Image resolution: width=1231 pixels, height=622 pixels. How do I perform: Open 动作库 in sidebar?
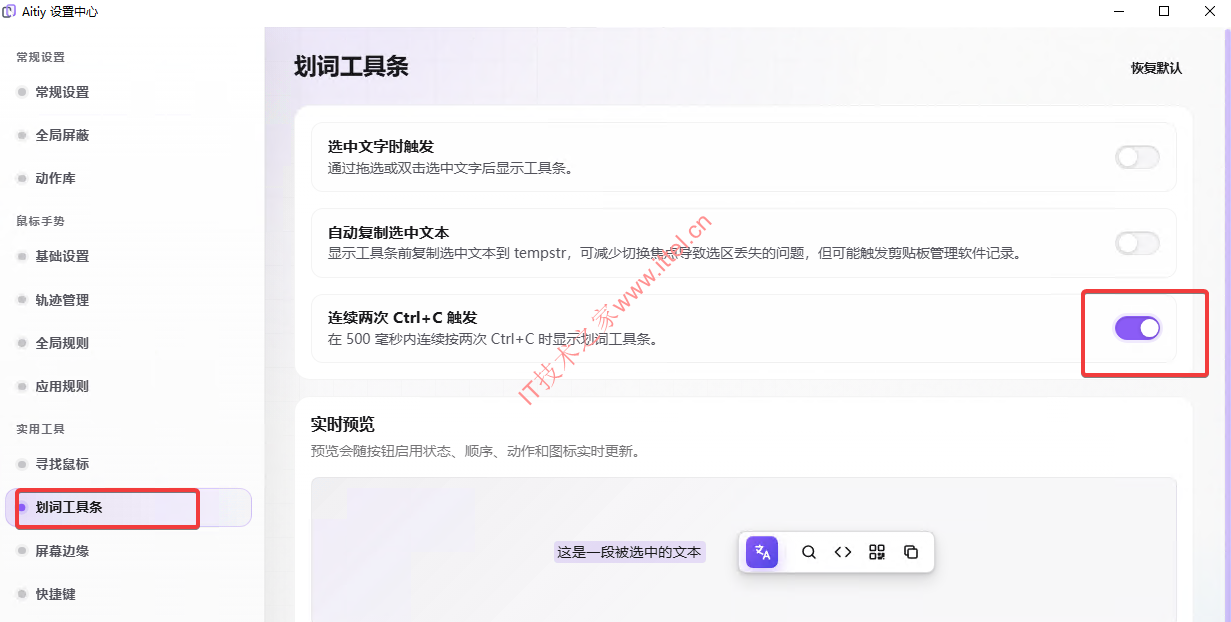128,178
